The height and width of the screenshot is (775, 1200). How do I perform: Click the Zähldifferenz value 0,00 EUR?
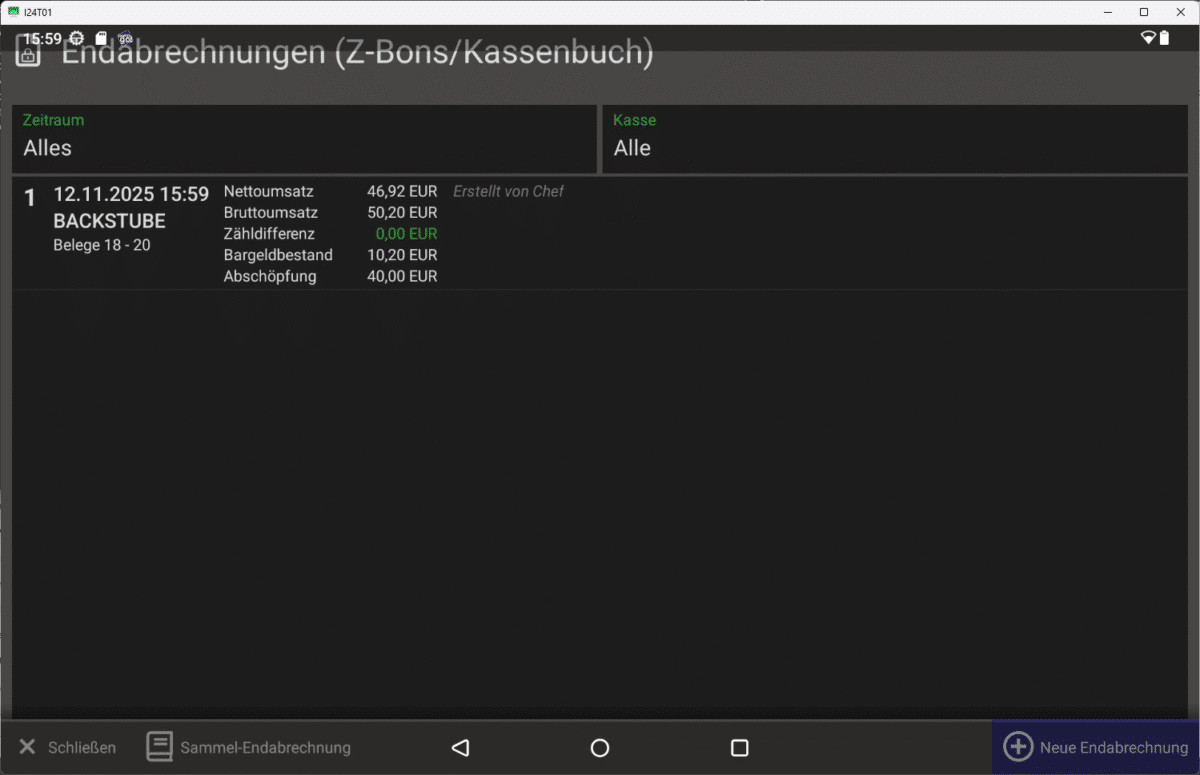406,234
